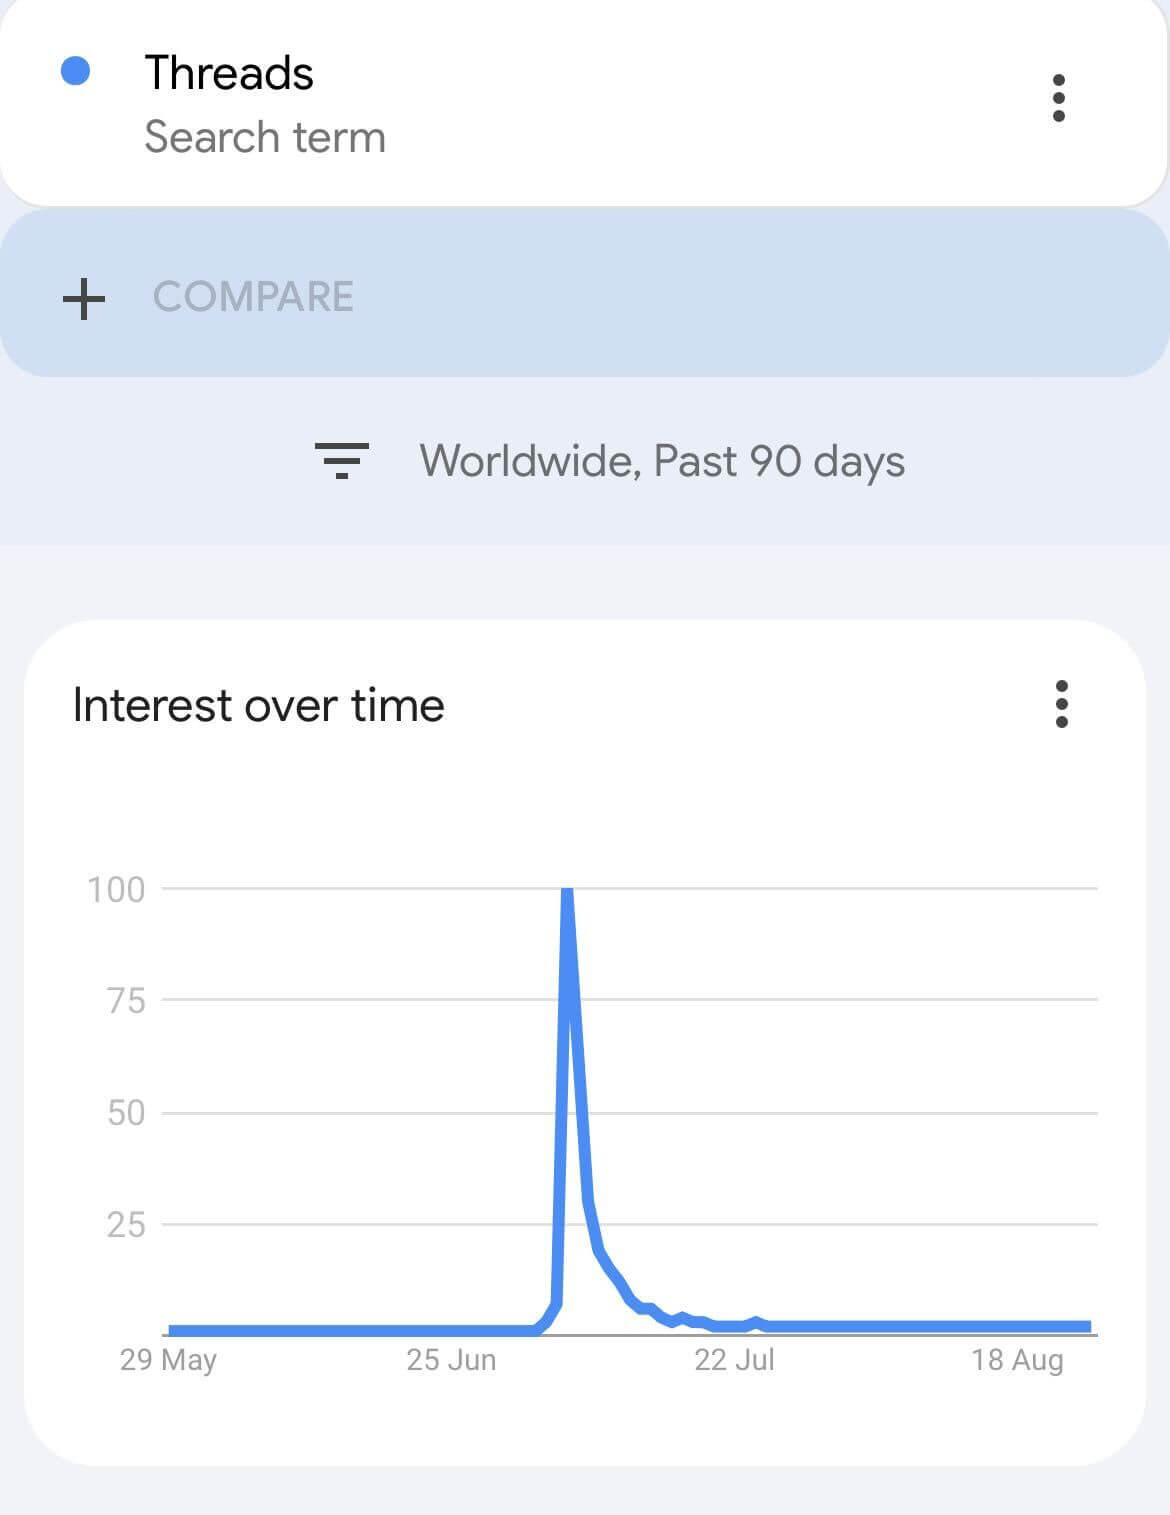Click the Interest over time heading
The image size is (1170, 1515).
(259, 705)
